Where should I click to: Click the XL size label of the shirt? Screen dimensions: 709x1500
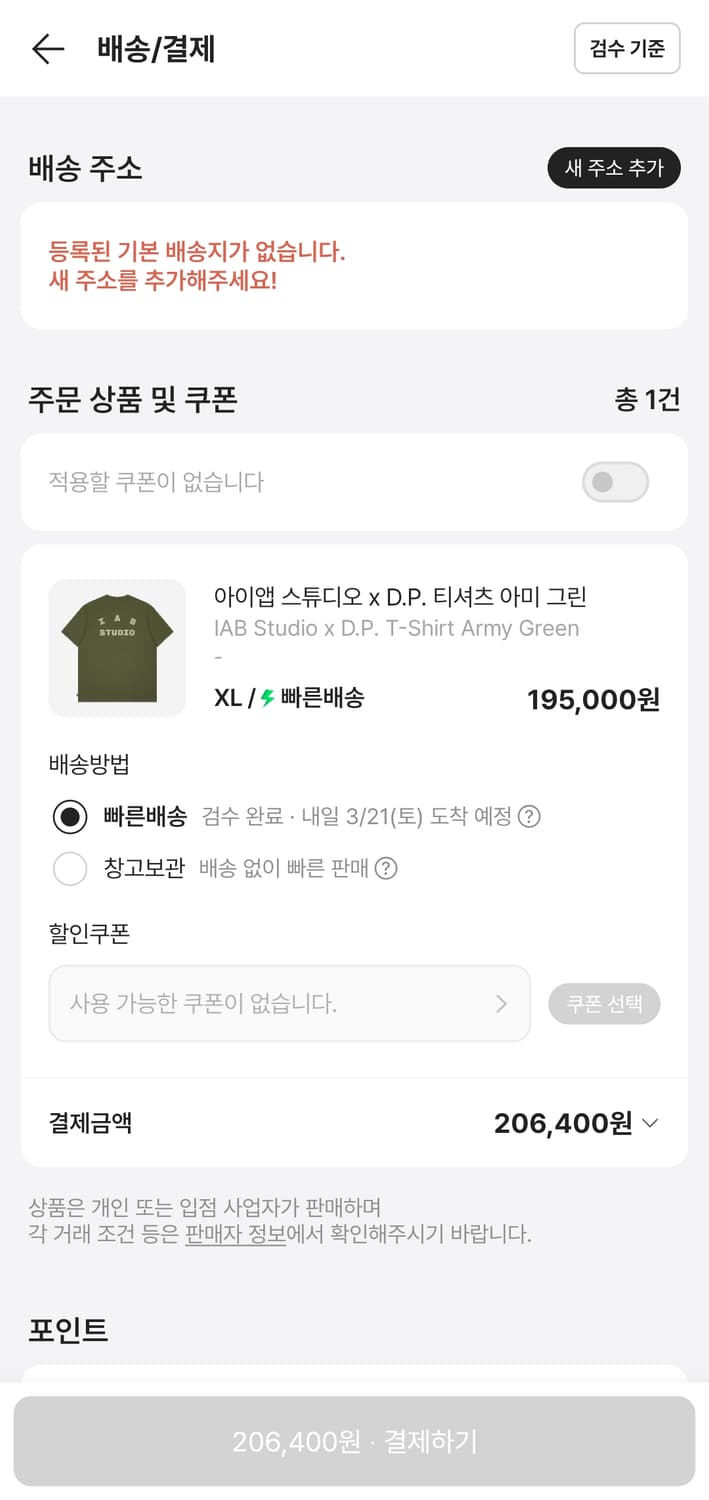click(x=227, y=699)
